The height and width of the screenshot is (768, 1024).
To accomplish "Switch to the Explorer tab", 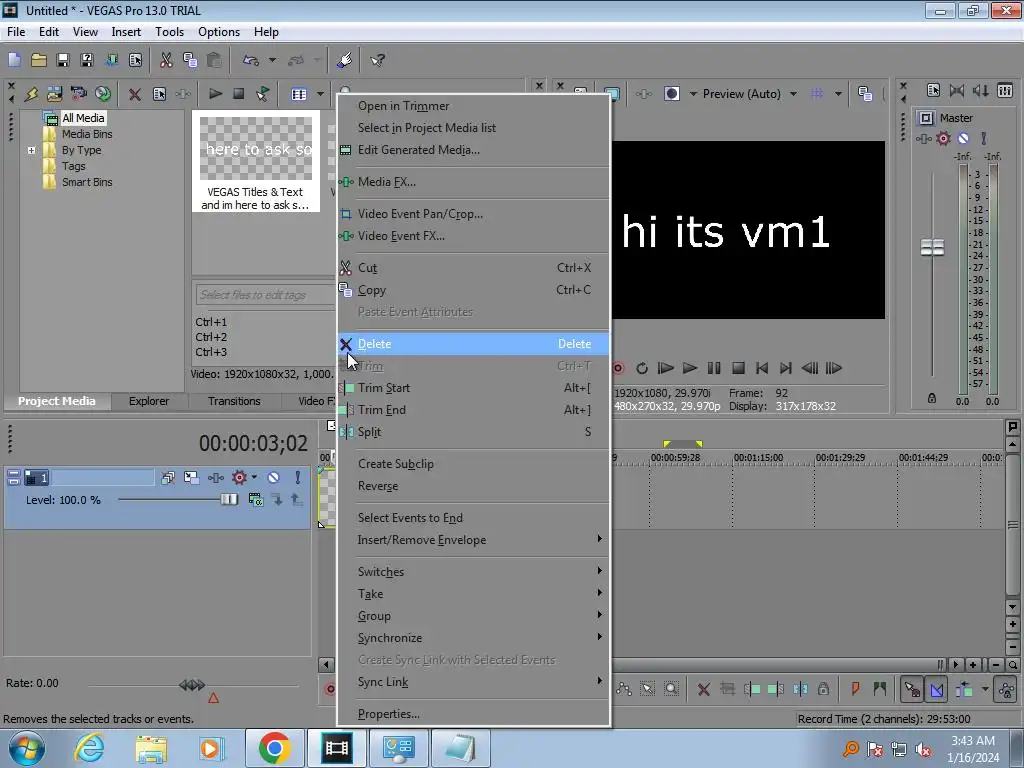I will tap(149, 401).
